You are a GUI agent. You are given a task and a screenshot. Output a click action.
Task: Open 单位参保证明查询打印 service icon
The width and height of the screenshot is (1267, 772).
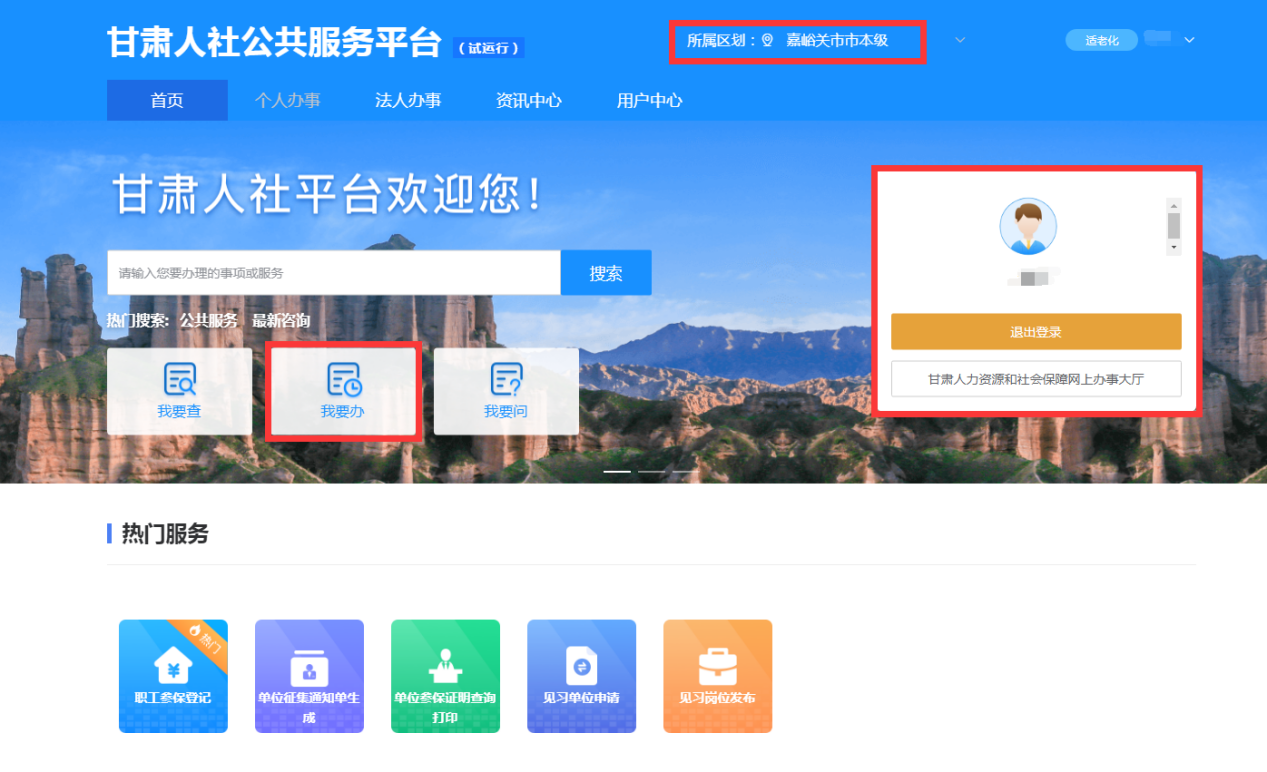[x=445, y=675]
